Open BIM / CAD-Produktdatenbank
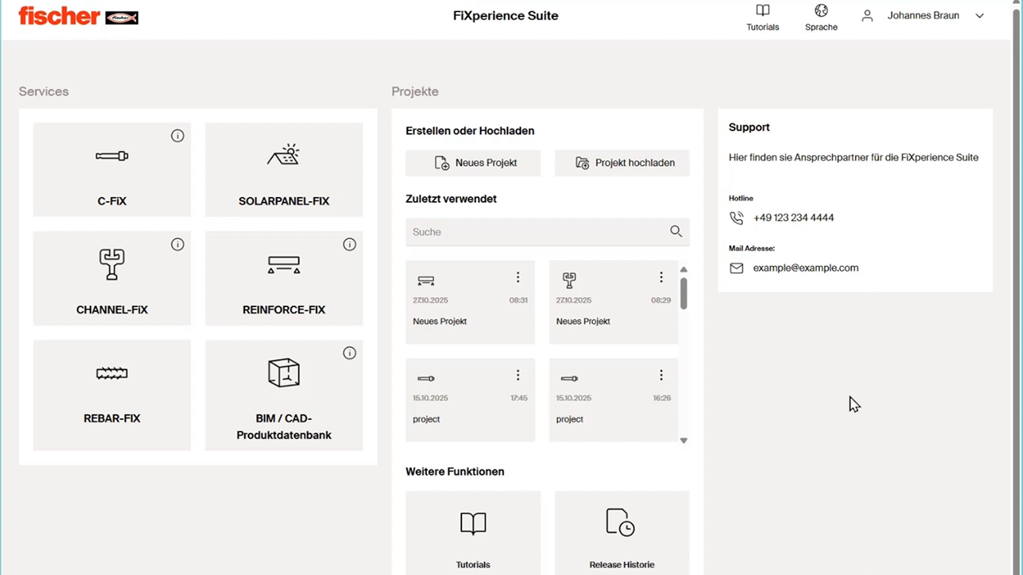1023x575 pixels. click(x=283, y=395)
